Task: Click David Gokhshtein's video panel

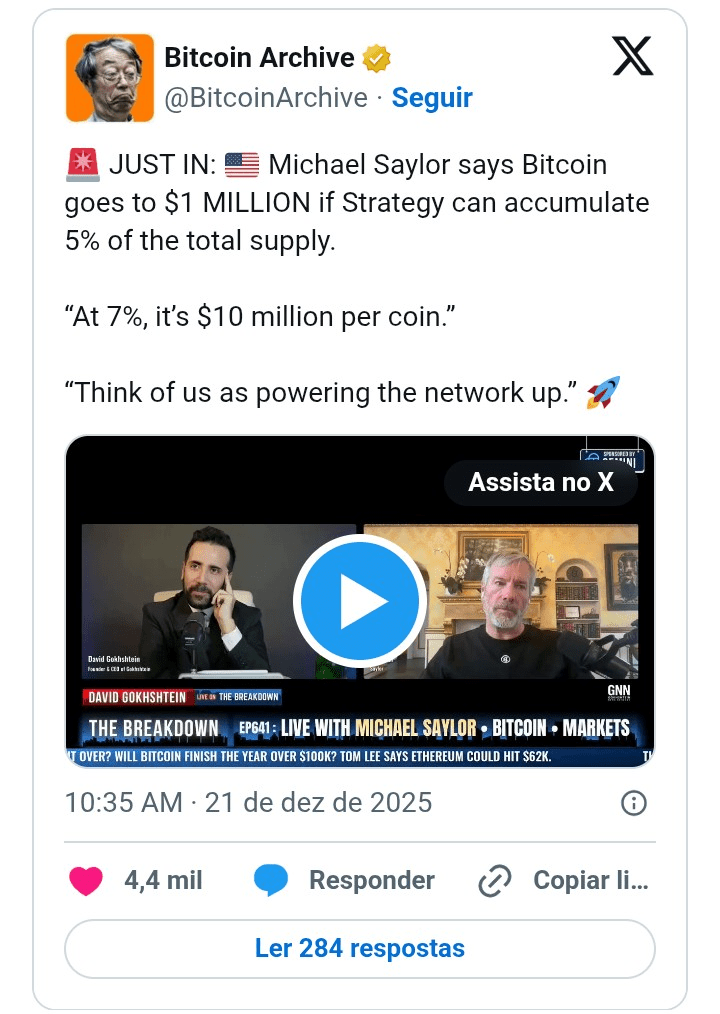Action: [x=190, y=600]
